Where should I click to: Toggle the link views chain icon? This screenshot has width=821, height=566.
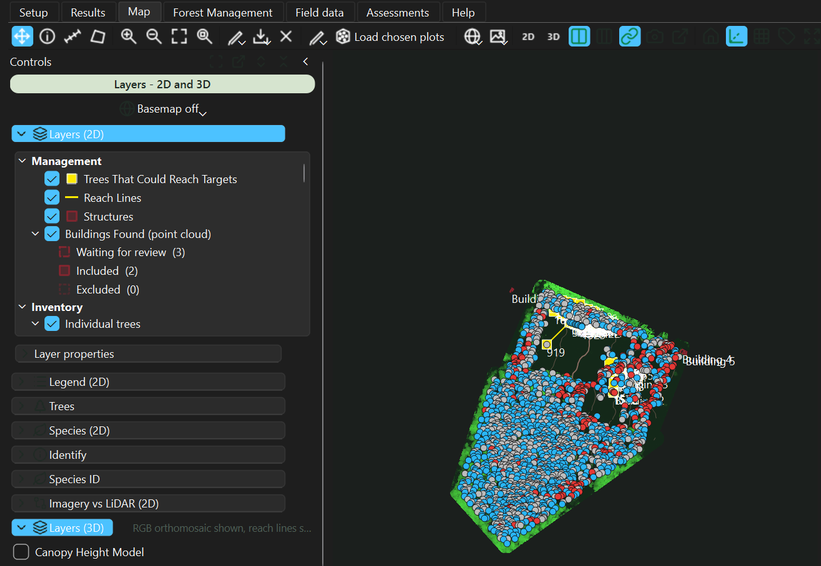629,37
